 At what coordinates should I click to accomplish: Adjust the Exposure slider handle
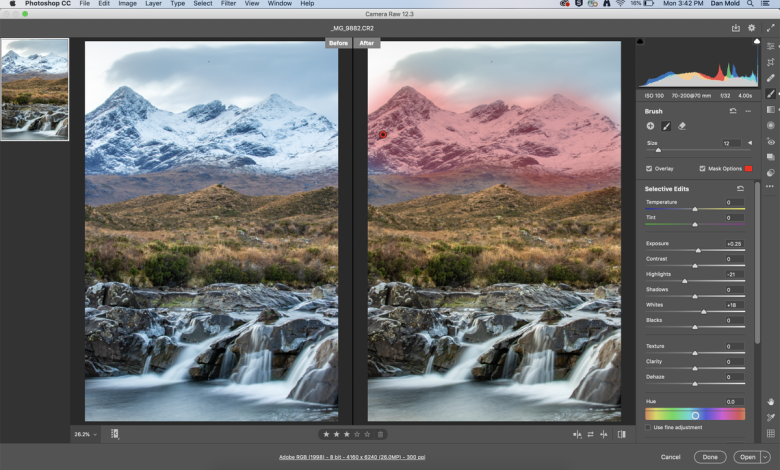point(698,250)
